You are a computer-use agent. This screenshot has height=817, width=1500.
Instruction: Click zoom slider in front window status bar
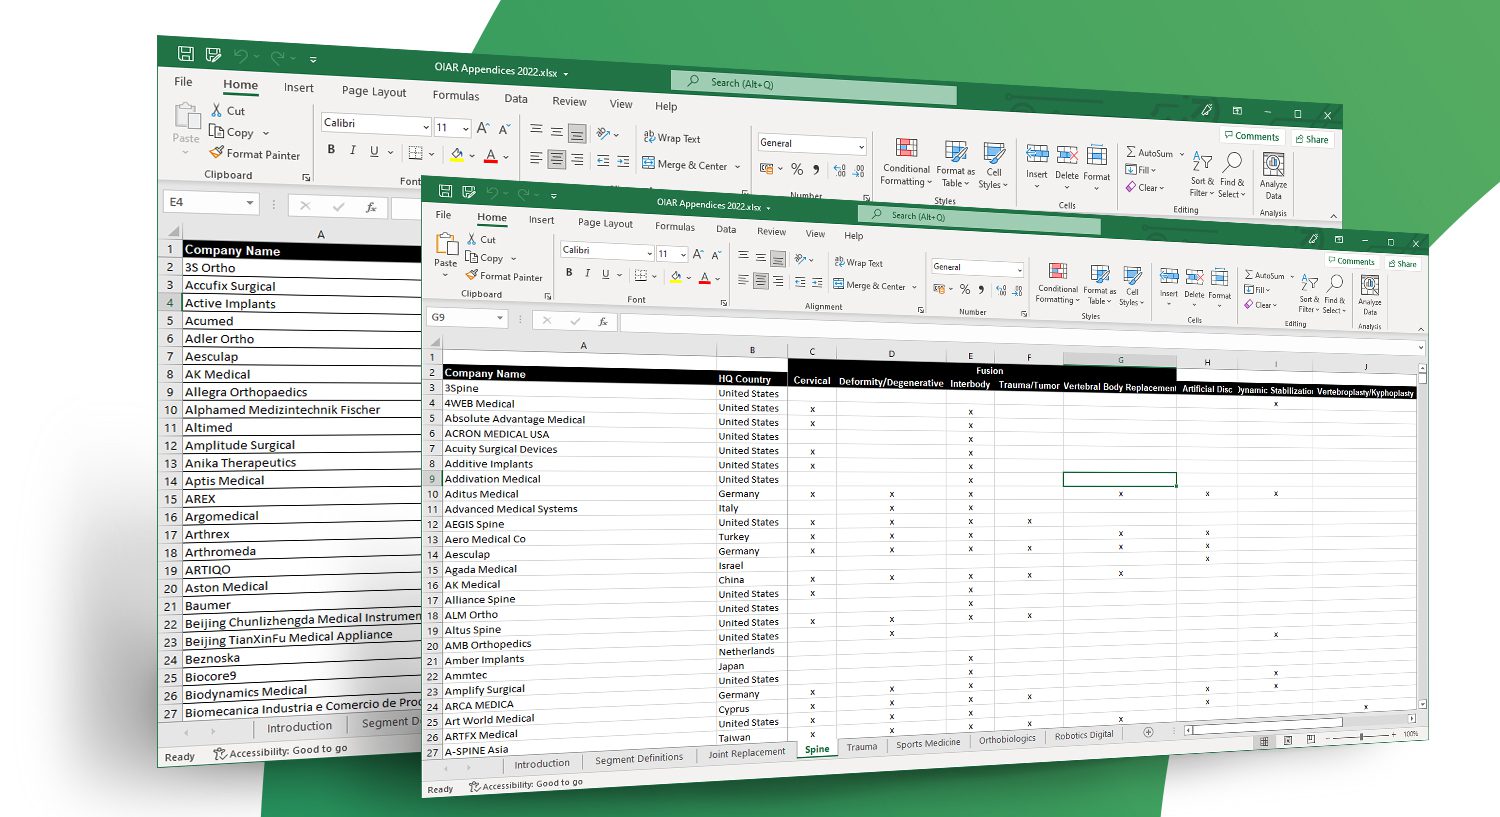point(1361,737)
